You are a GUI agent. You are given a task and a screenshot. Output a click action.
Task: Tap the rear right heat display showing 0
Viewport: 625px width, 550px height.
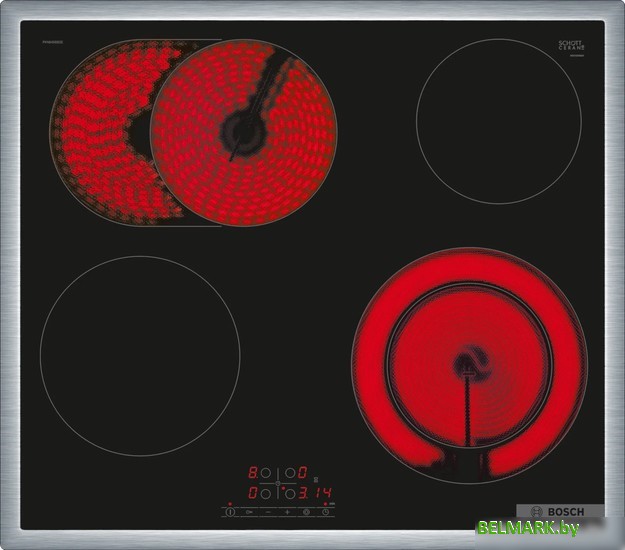[301, 473]
